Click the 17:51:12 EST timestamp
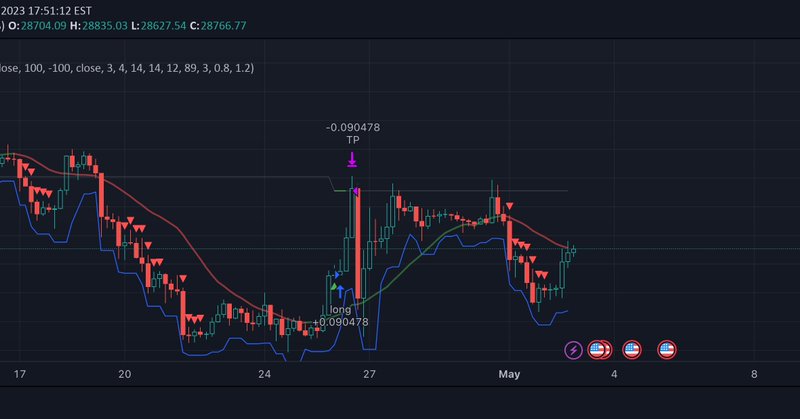The width and height of the screenshot is (800, 419). point(59,10)
